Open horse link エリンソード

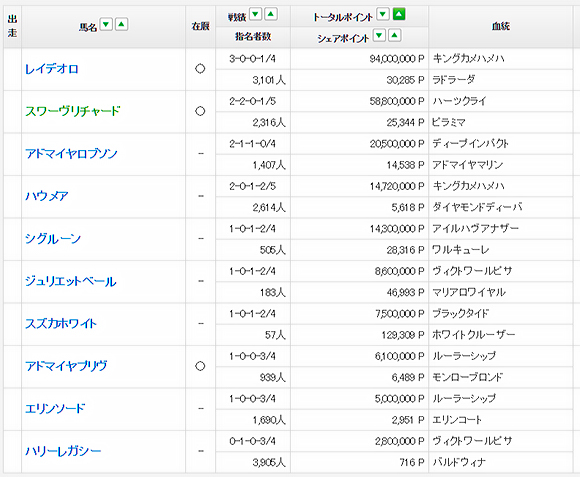pos(55,409)
